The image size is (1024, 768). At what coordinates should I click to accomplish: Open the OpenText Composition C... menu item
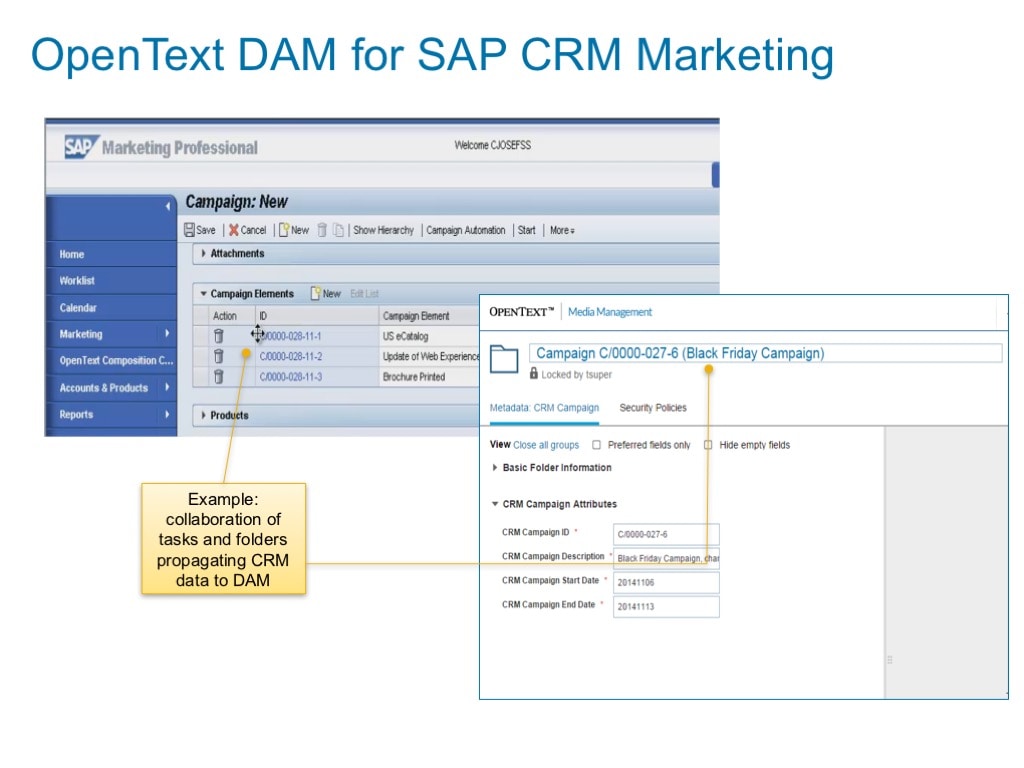point(116,360)
